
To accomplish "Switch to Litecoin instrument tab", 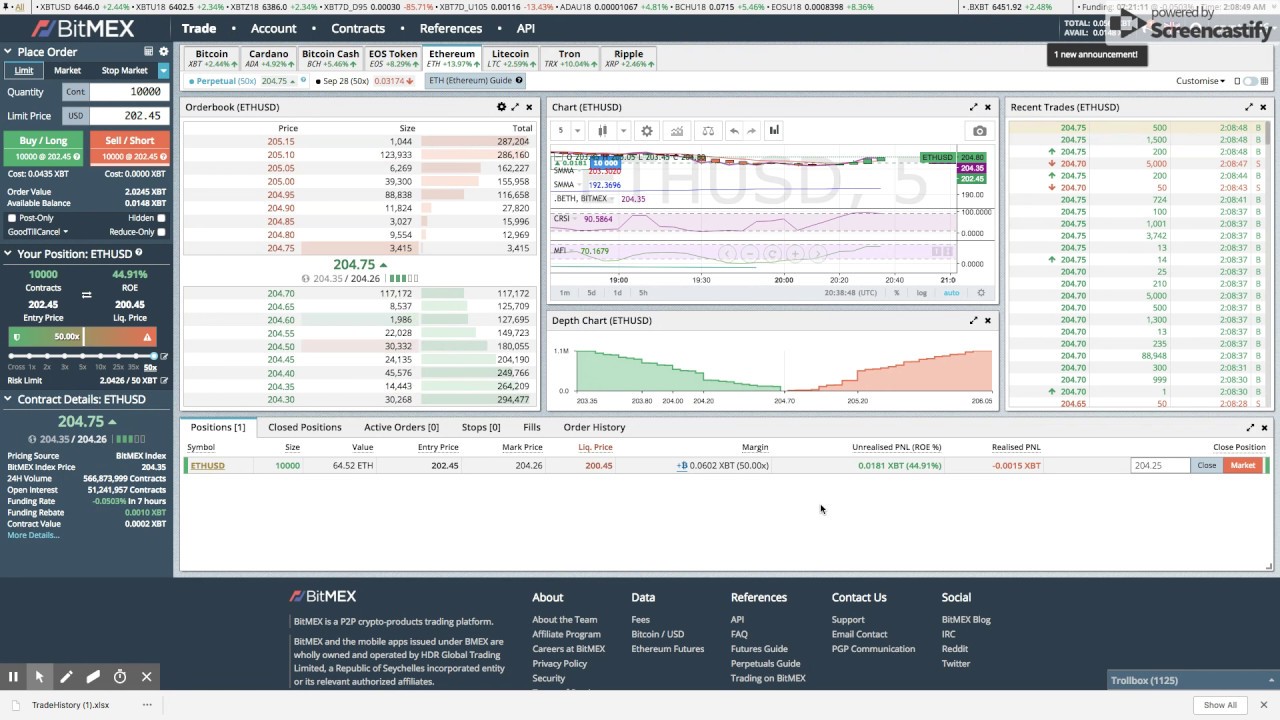I will [x=509, y=58].
